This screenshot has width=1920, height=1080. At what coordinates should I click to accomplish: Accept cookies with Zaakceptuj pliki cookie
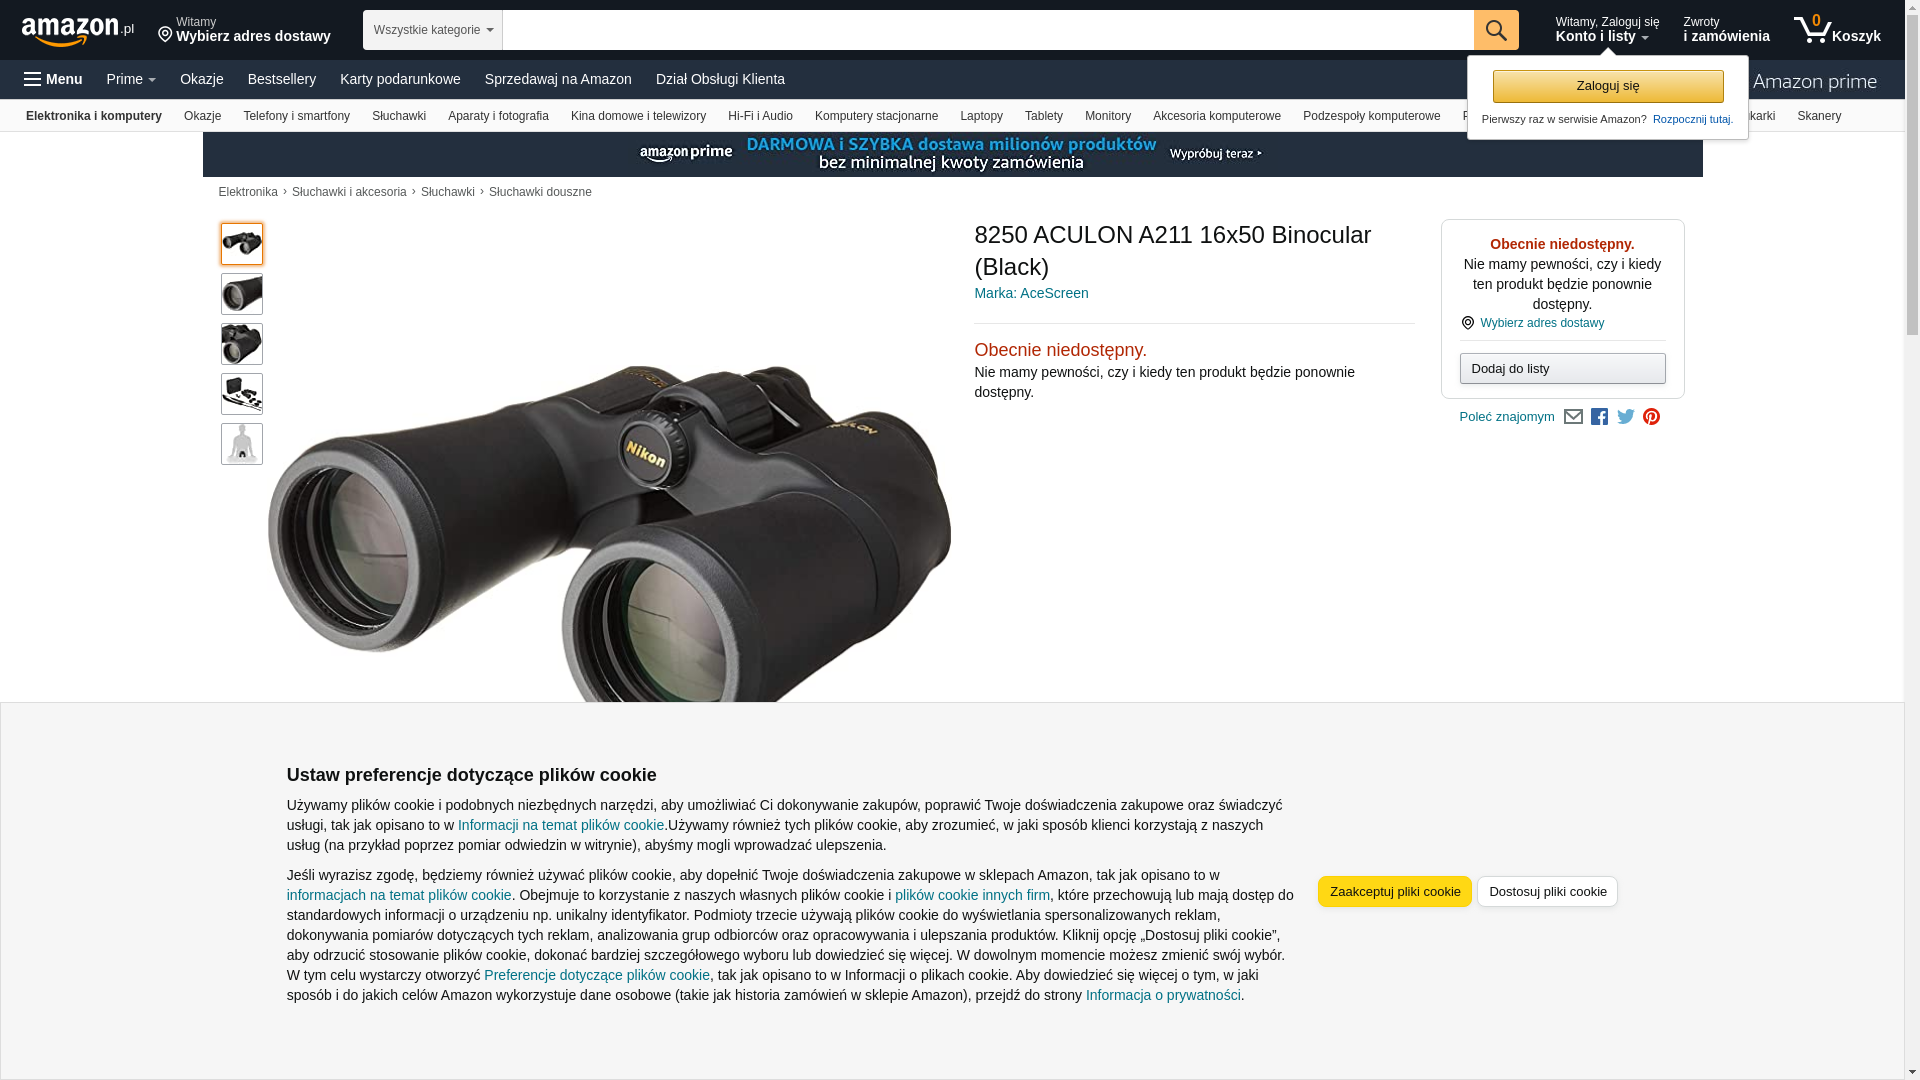[1395, 891]
